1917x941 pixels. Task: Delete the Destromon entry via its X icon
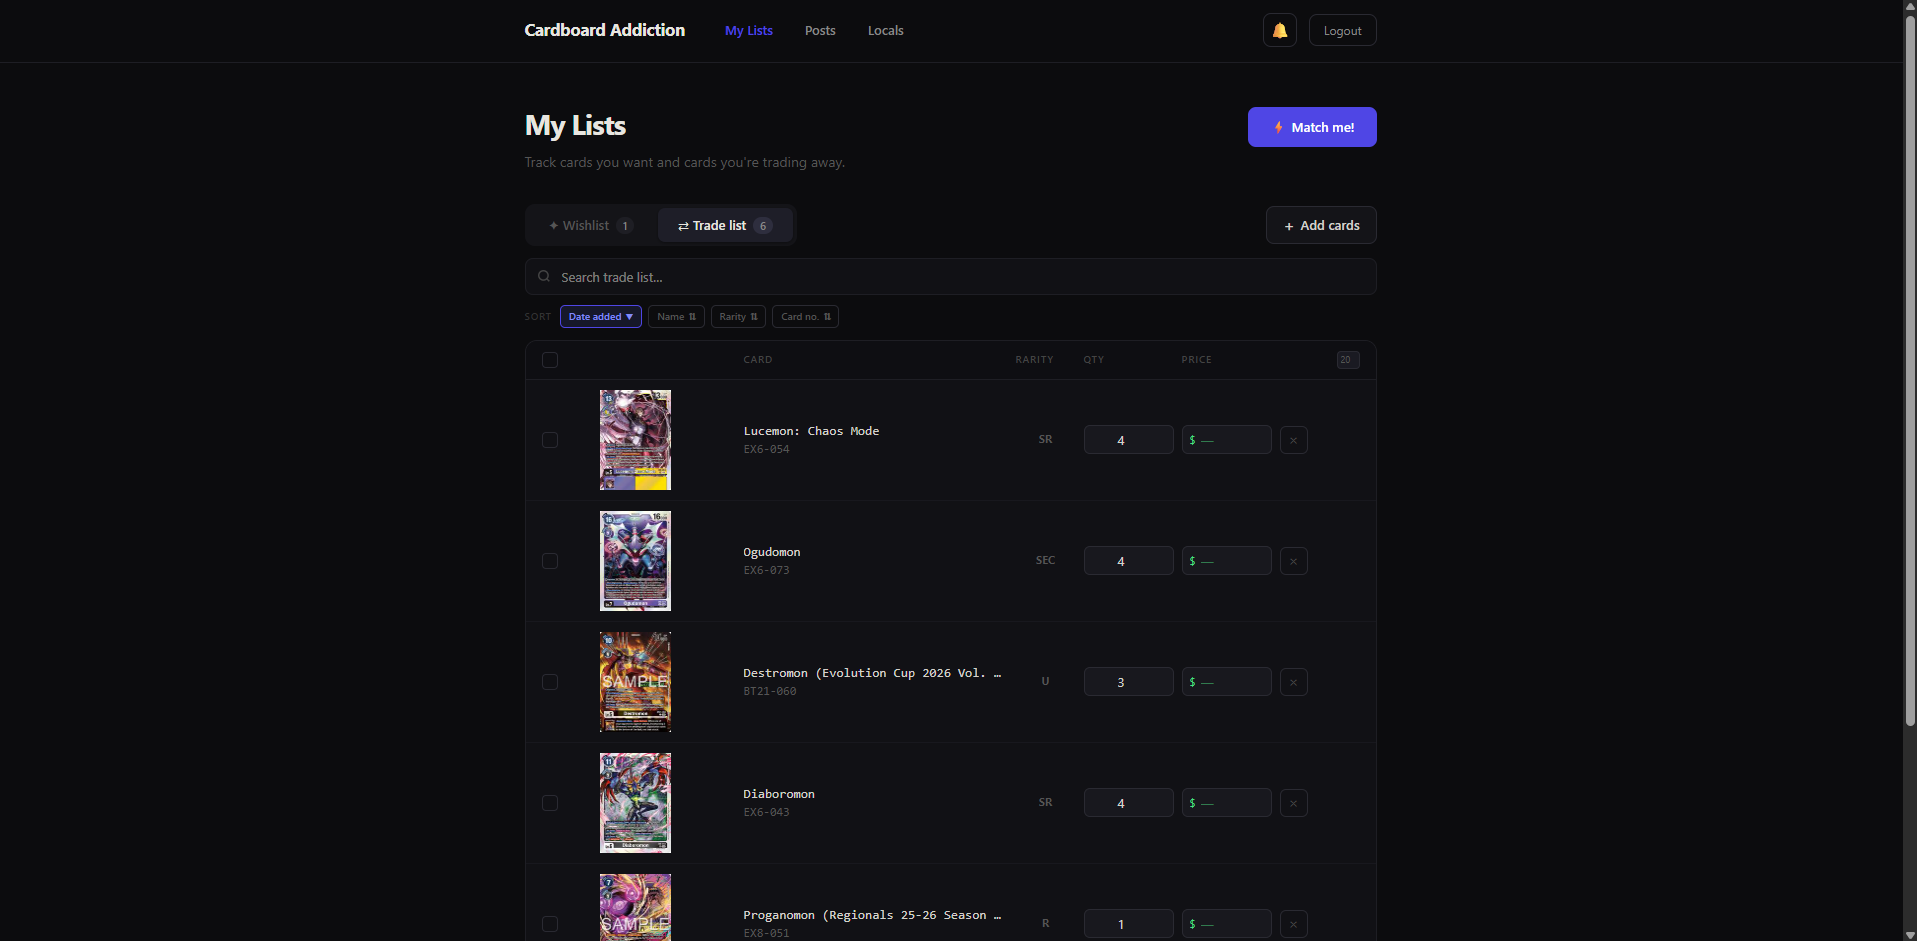click(x=1293, y=682)
